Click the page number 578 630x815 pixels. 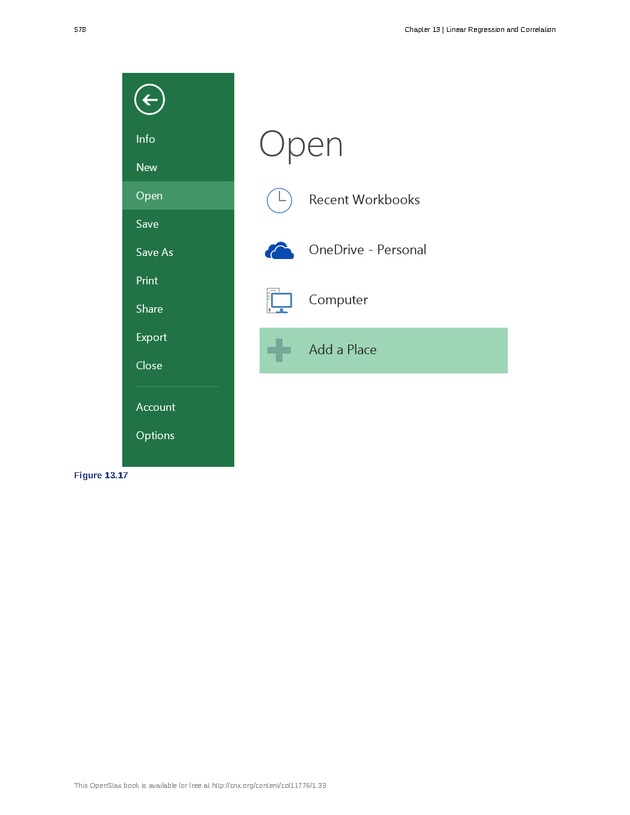click(80, 30)
